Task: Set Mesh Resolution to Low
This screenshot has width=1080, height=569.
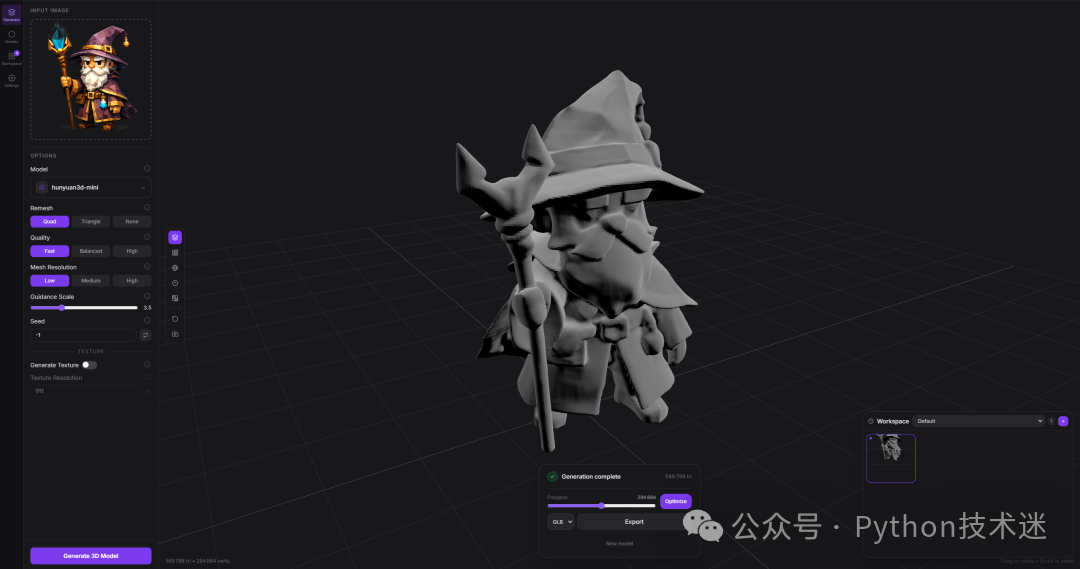Action: tap(50, 280)
